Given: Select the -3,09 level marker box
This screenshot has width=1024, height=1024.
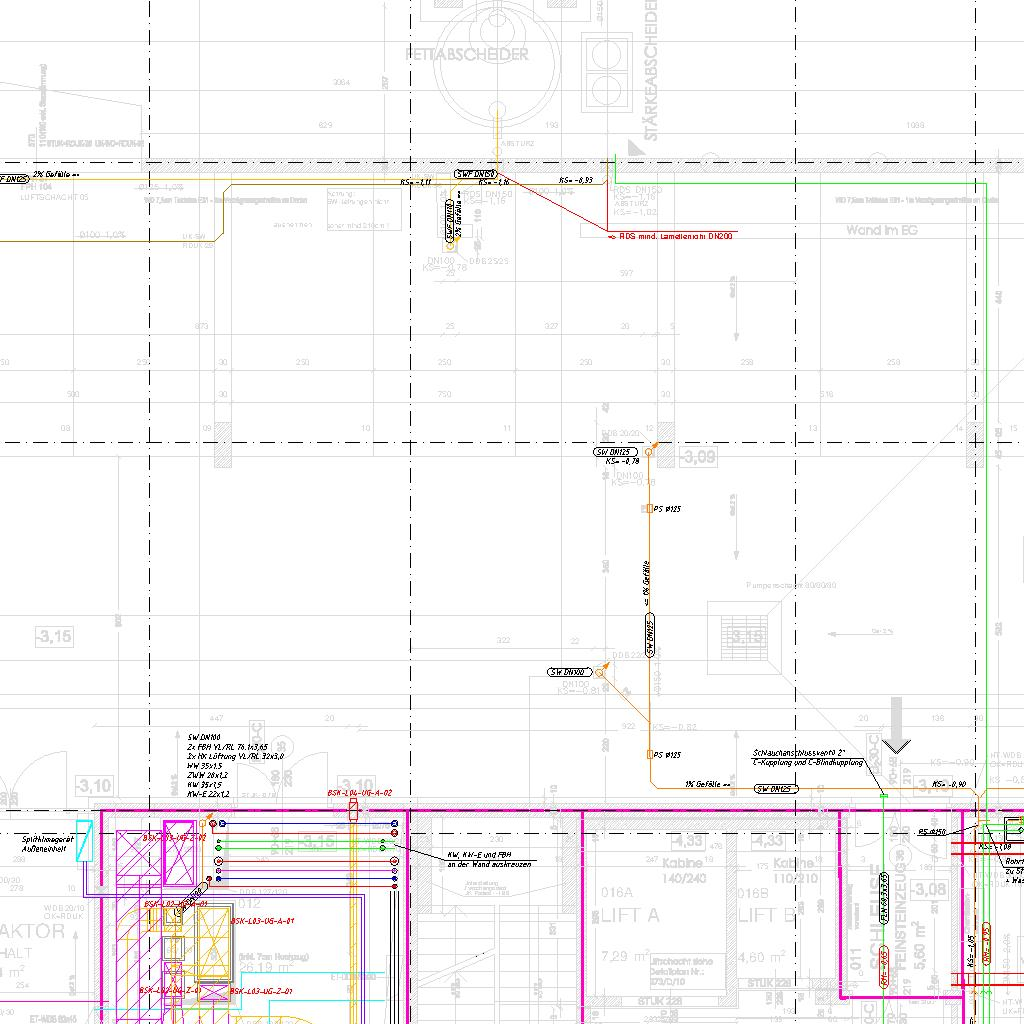Looking at the screenshot, I should pyautogui.click(x=698, y=456).
